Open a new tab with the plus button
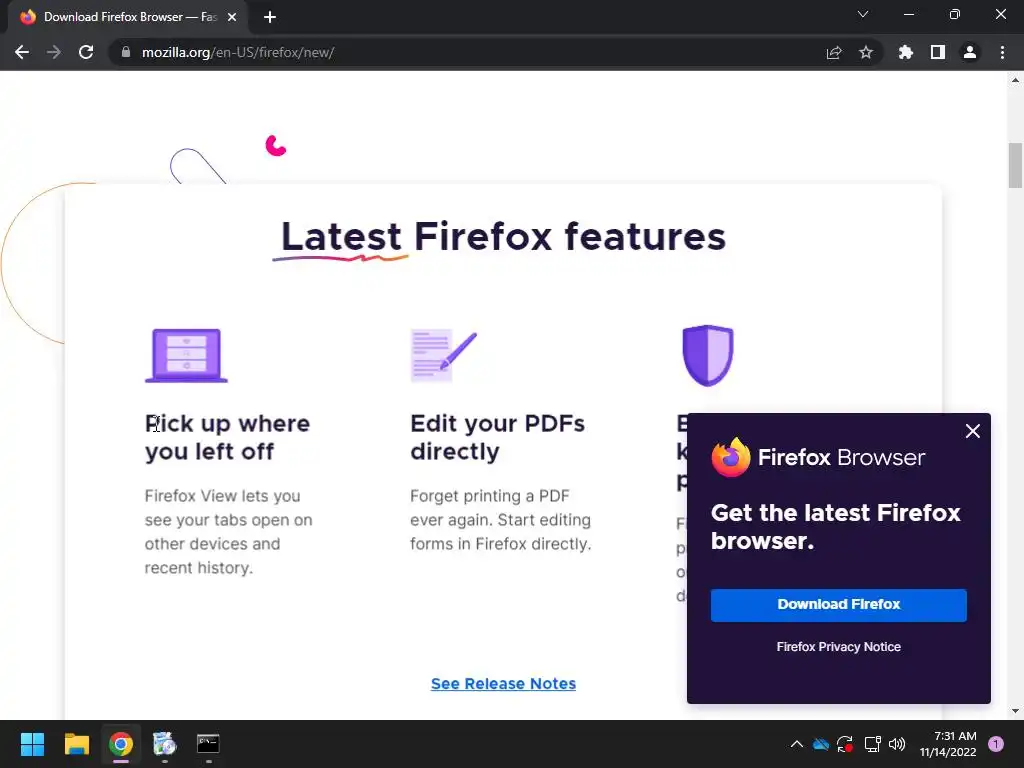Image resolution: width=1024 pixels, height=768 pixels. point(270,17)
